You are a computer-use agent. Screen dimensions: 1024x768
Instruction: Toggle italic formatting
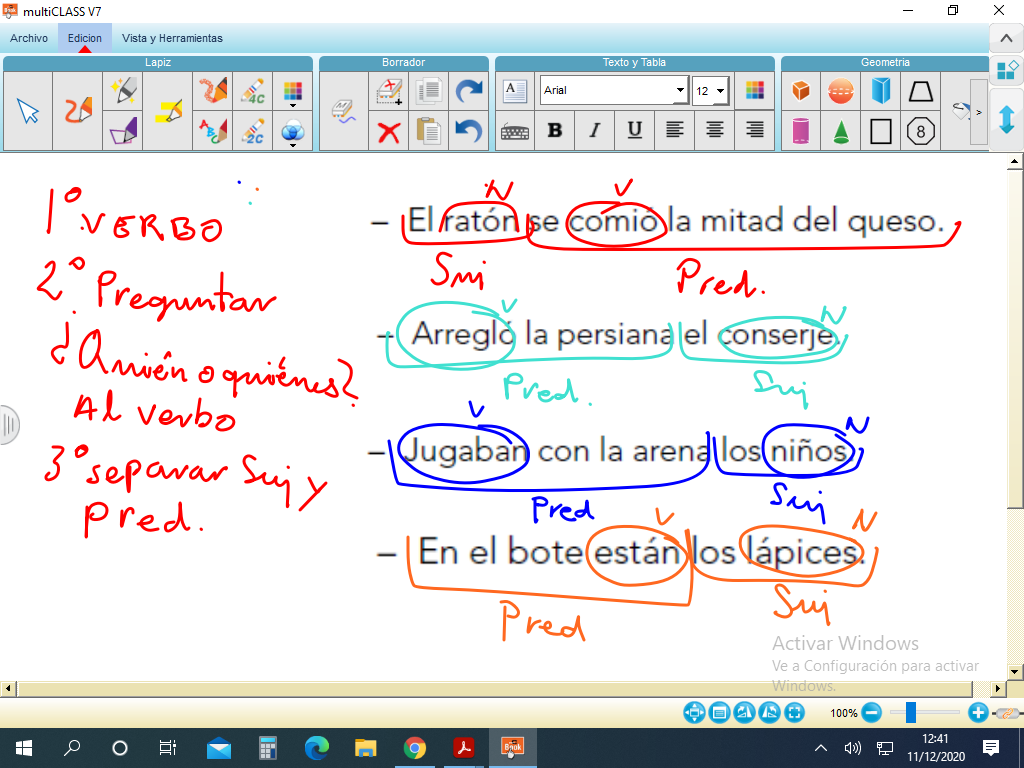594,131
